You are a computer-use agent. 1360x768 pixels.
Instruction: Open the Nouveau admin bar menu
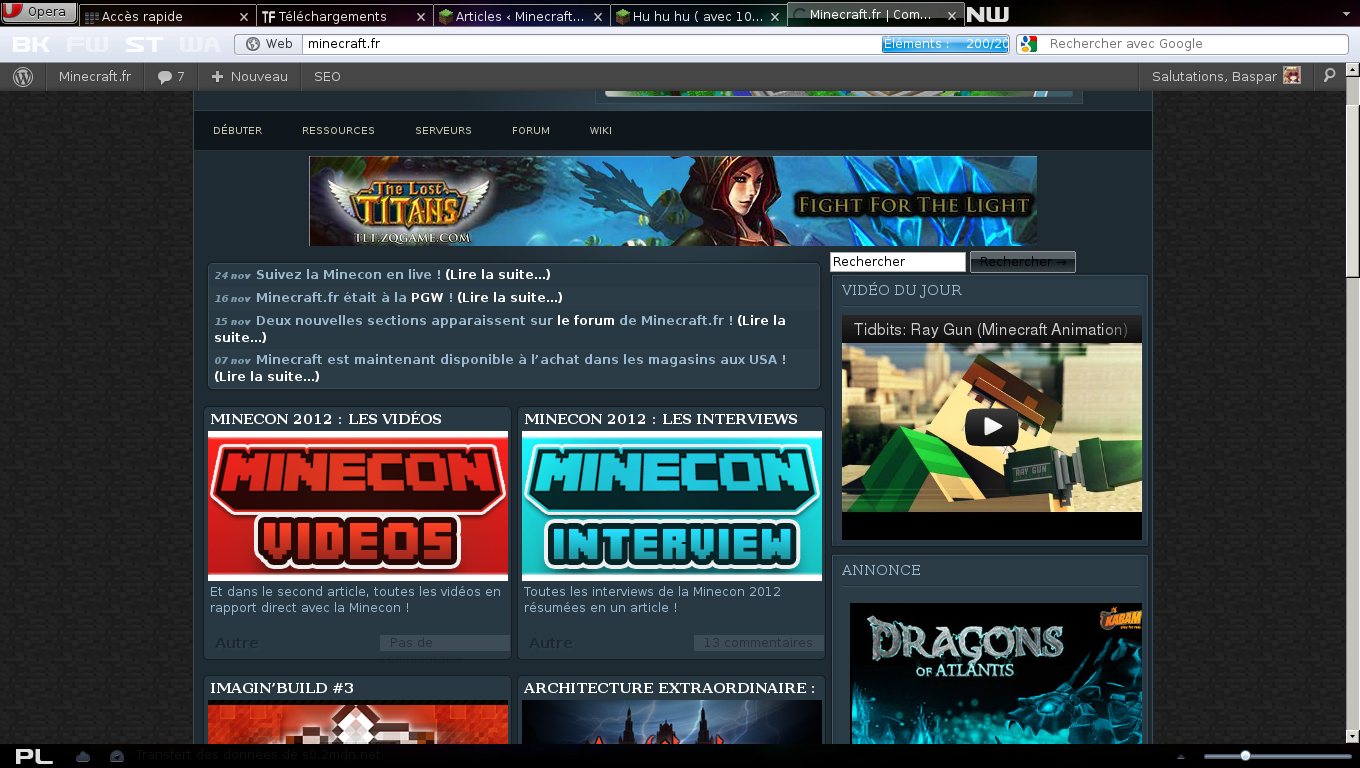coord(249,77)
